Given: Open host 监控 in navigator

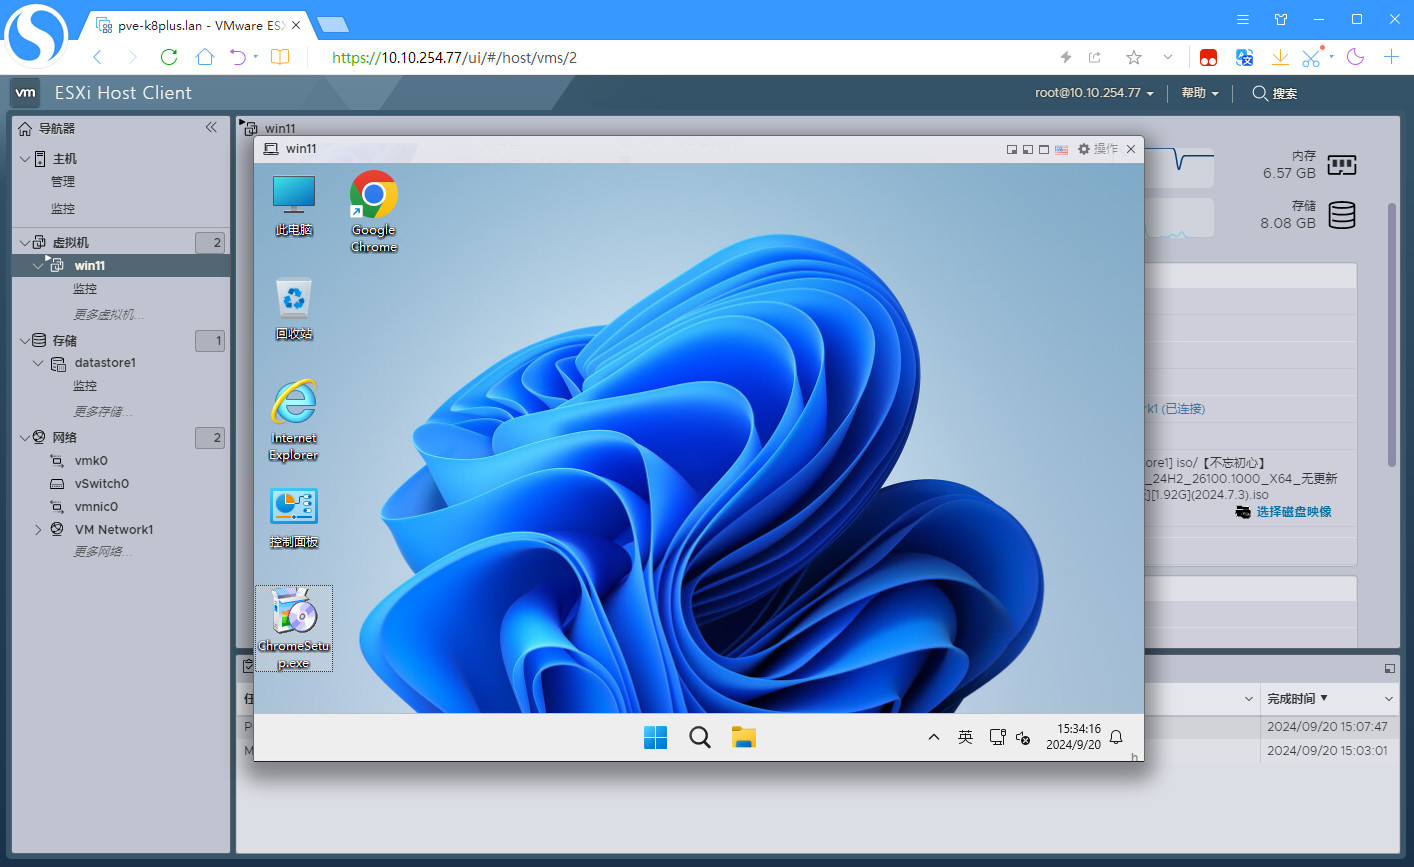Looking at the screenshot, I should pos(63,209).
